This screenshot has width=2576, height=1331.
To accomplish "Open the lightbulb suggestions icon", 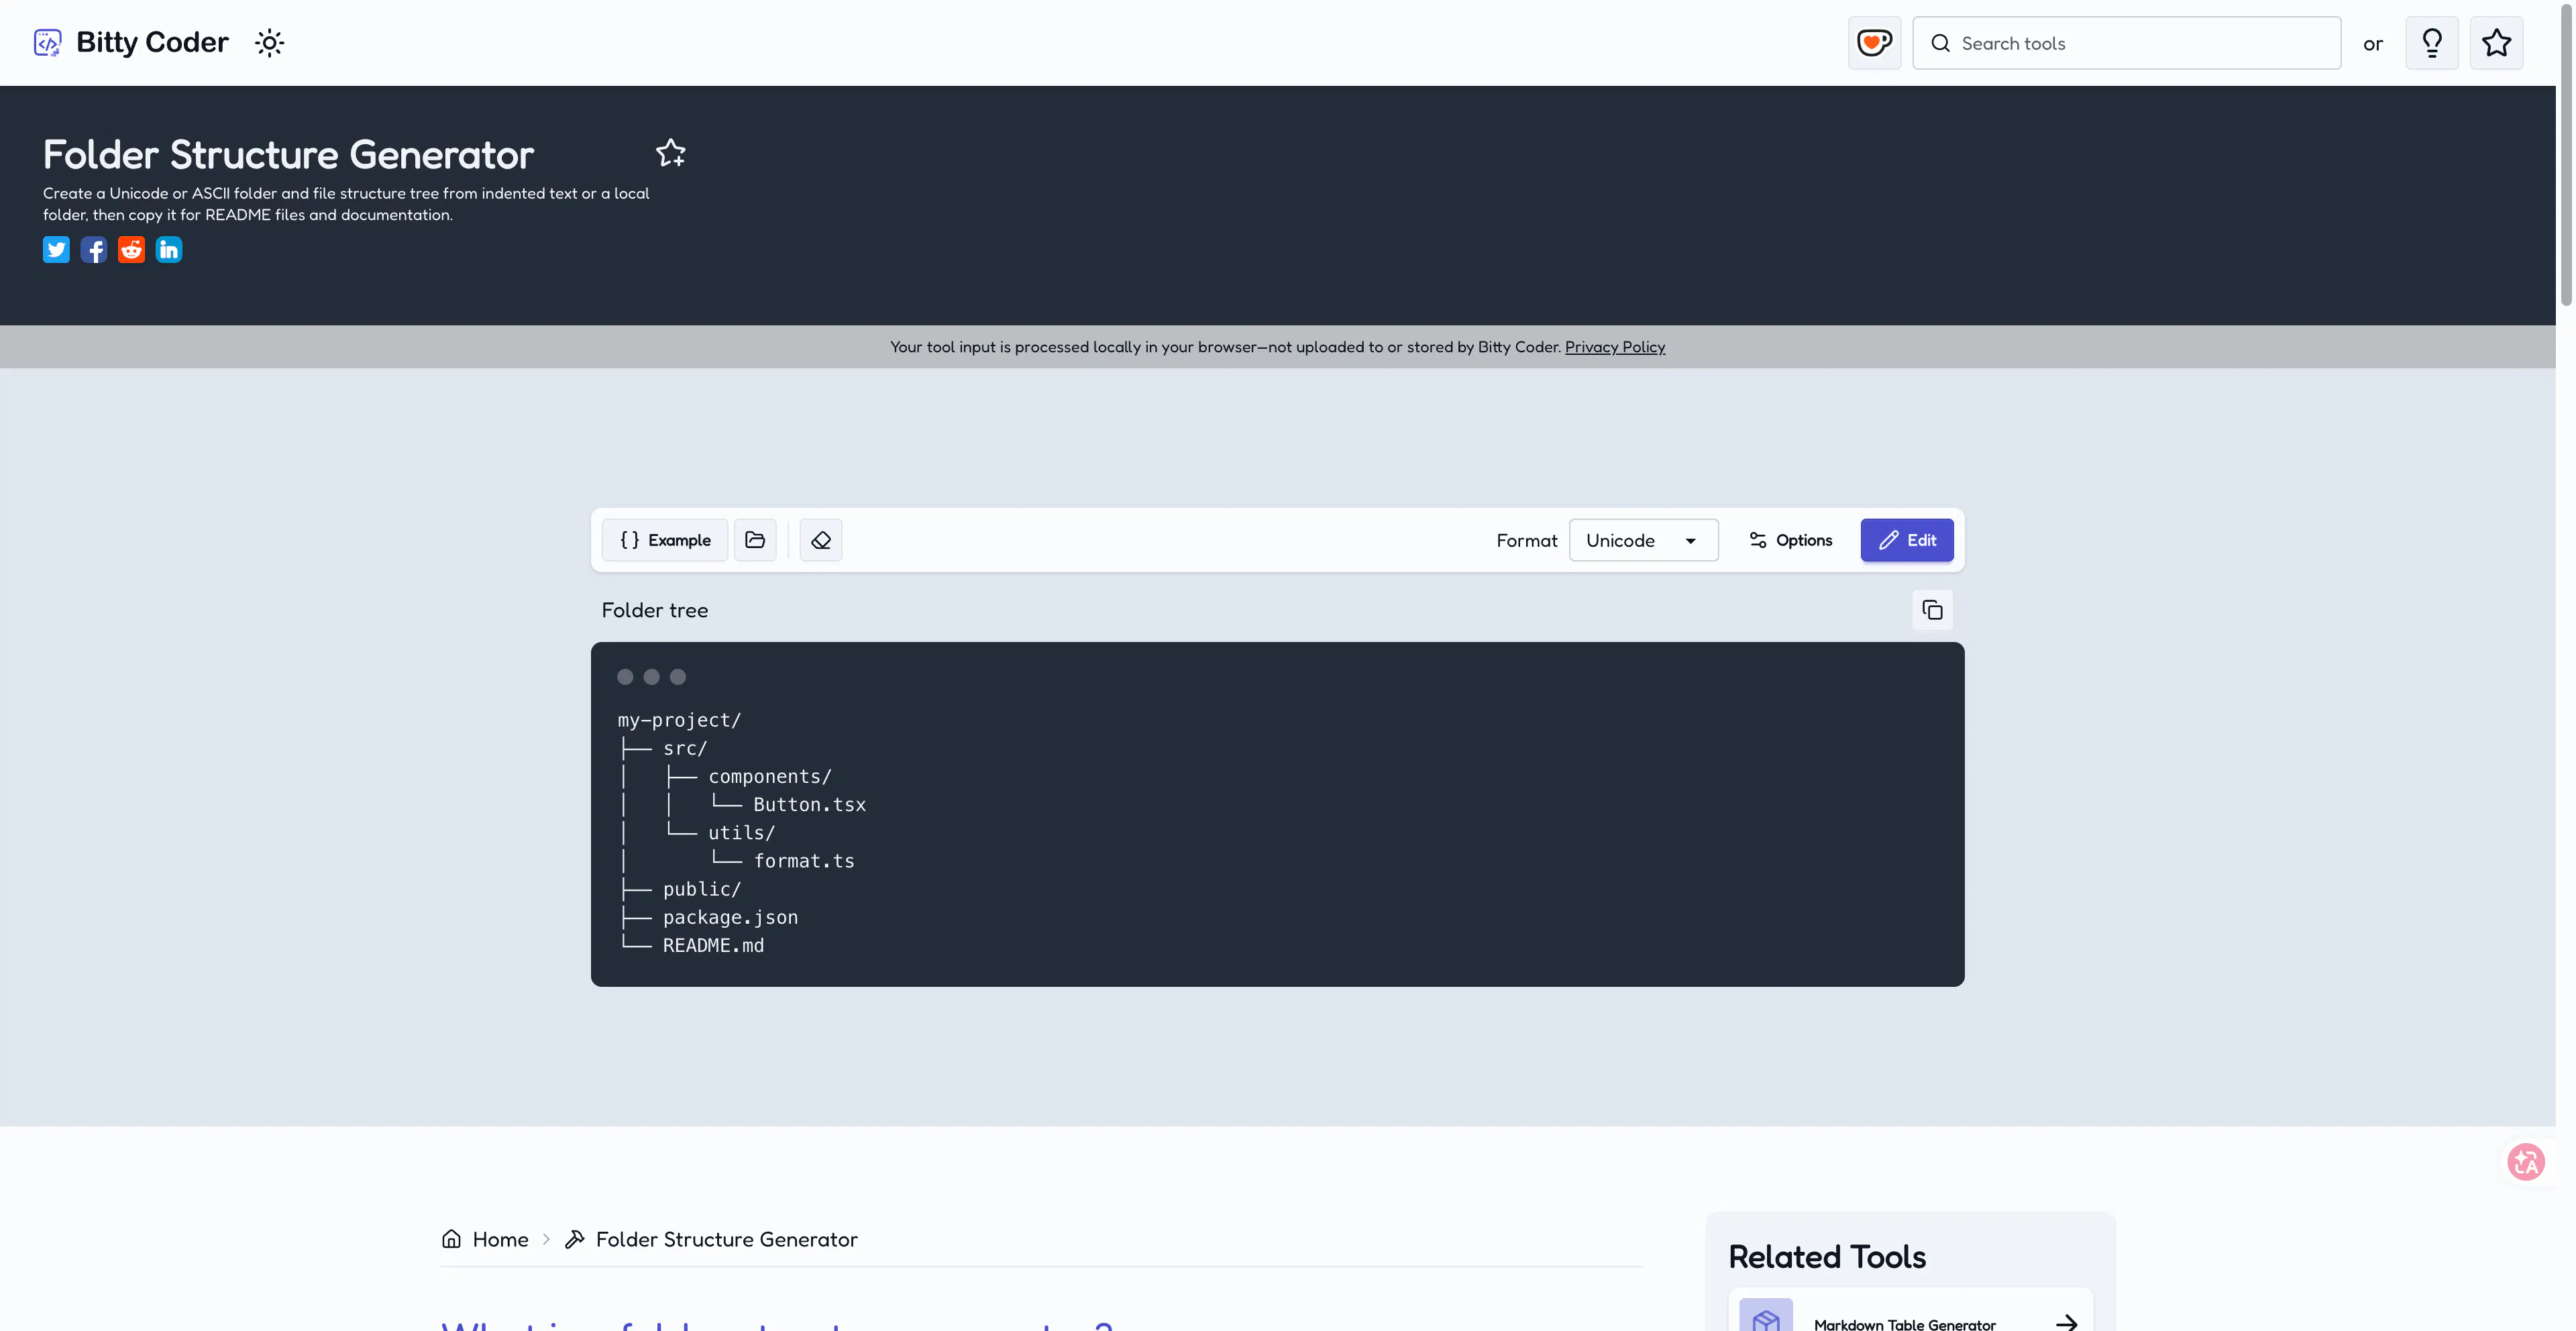I will point(2432,43).
